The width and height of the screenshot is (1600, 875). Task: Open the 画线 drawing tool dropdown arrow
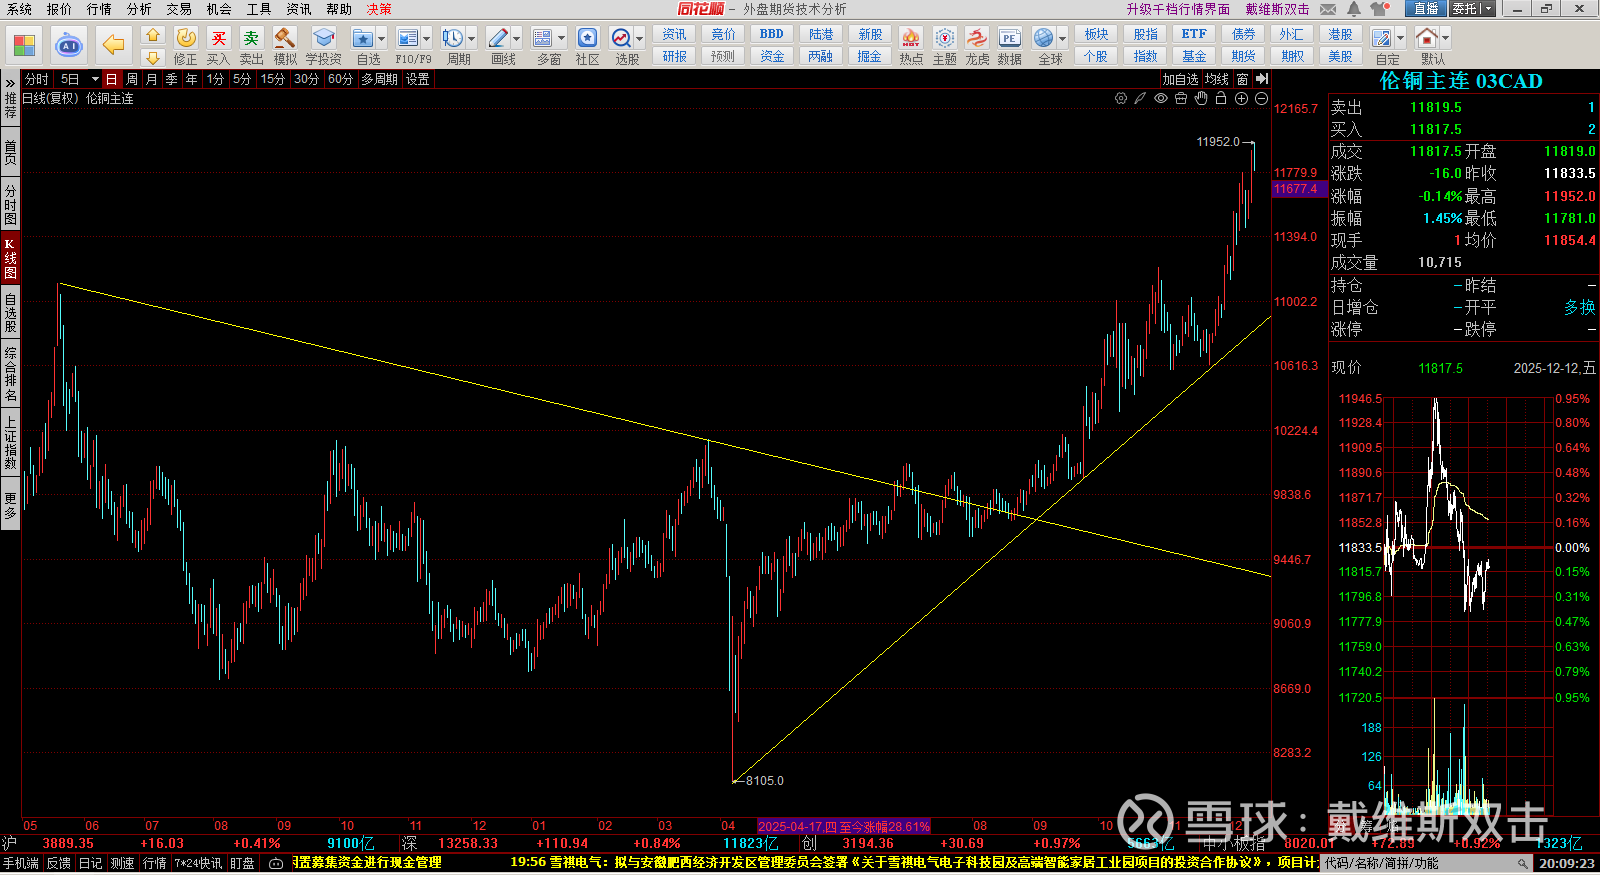[517, 39]
